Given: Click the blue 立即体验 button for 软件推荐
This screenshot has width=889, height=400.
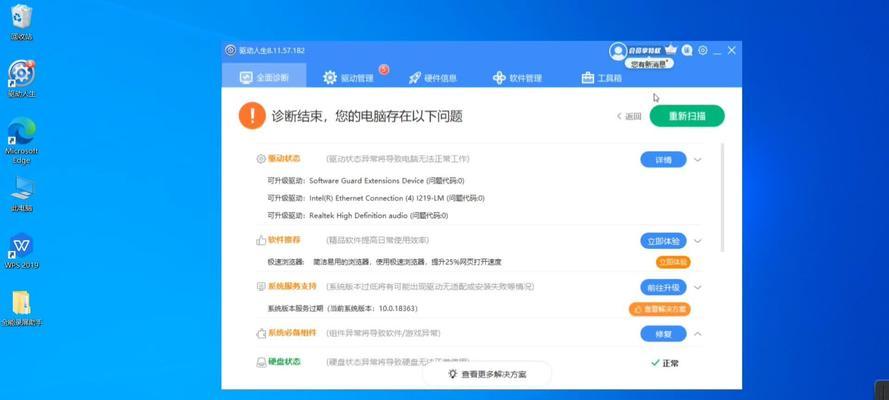Looking at the screenshot, I should click(663, 241).
